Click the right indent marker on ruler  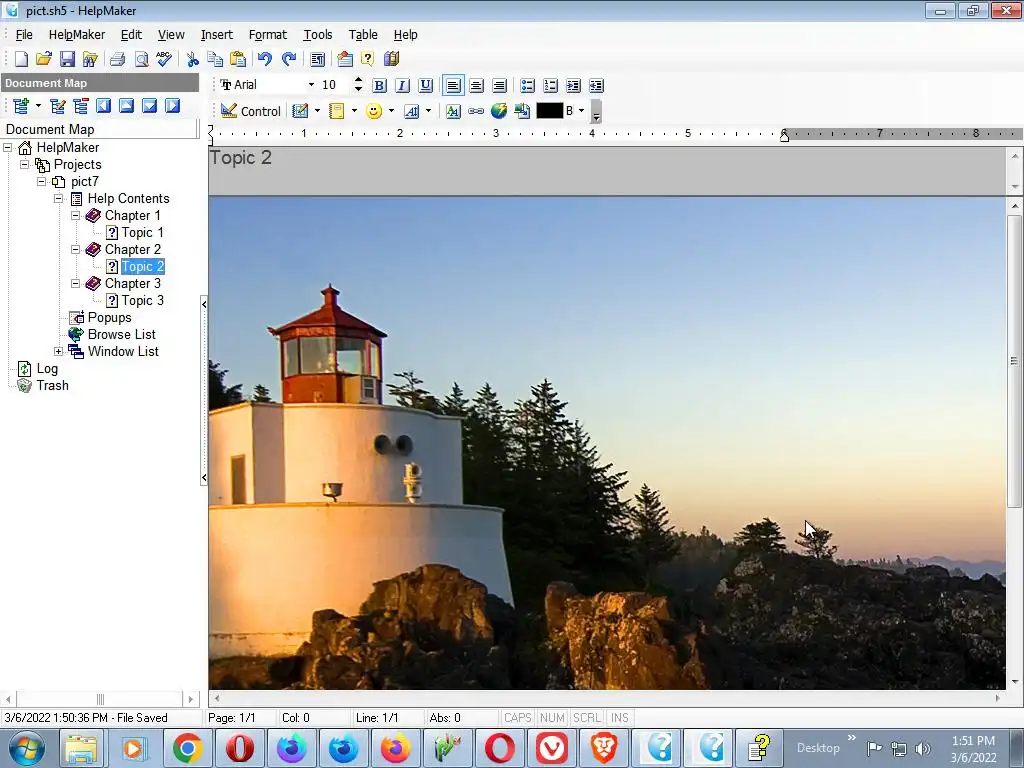click(784, 135)
